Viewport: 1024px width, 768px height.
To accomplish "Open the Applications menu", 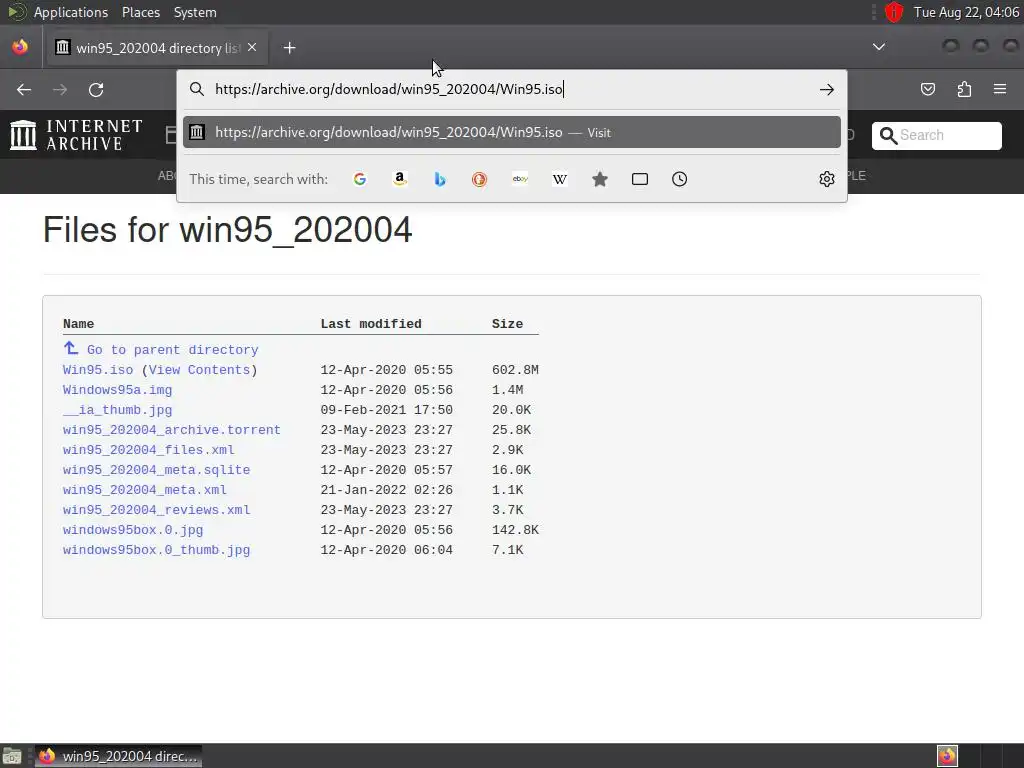I will pyautogui.click(x=71, y=12).
